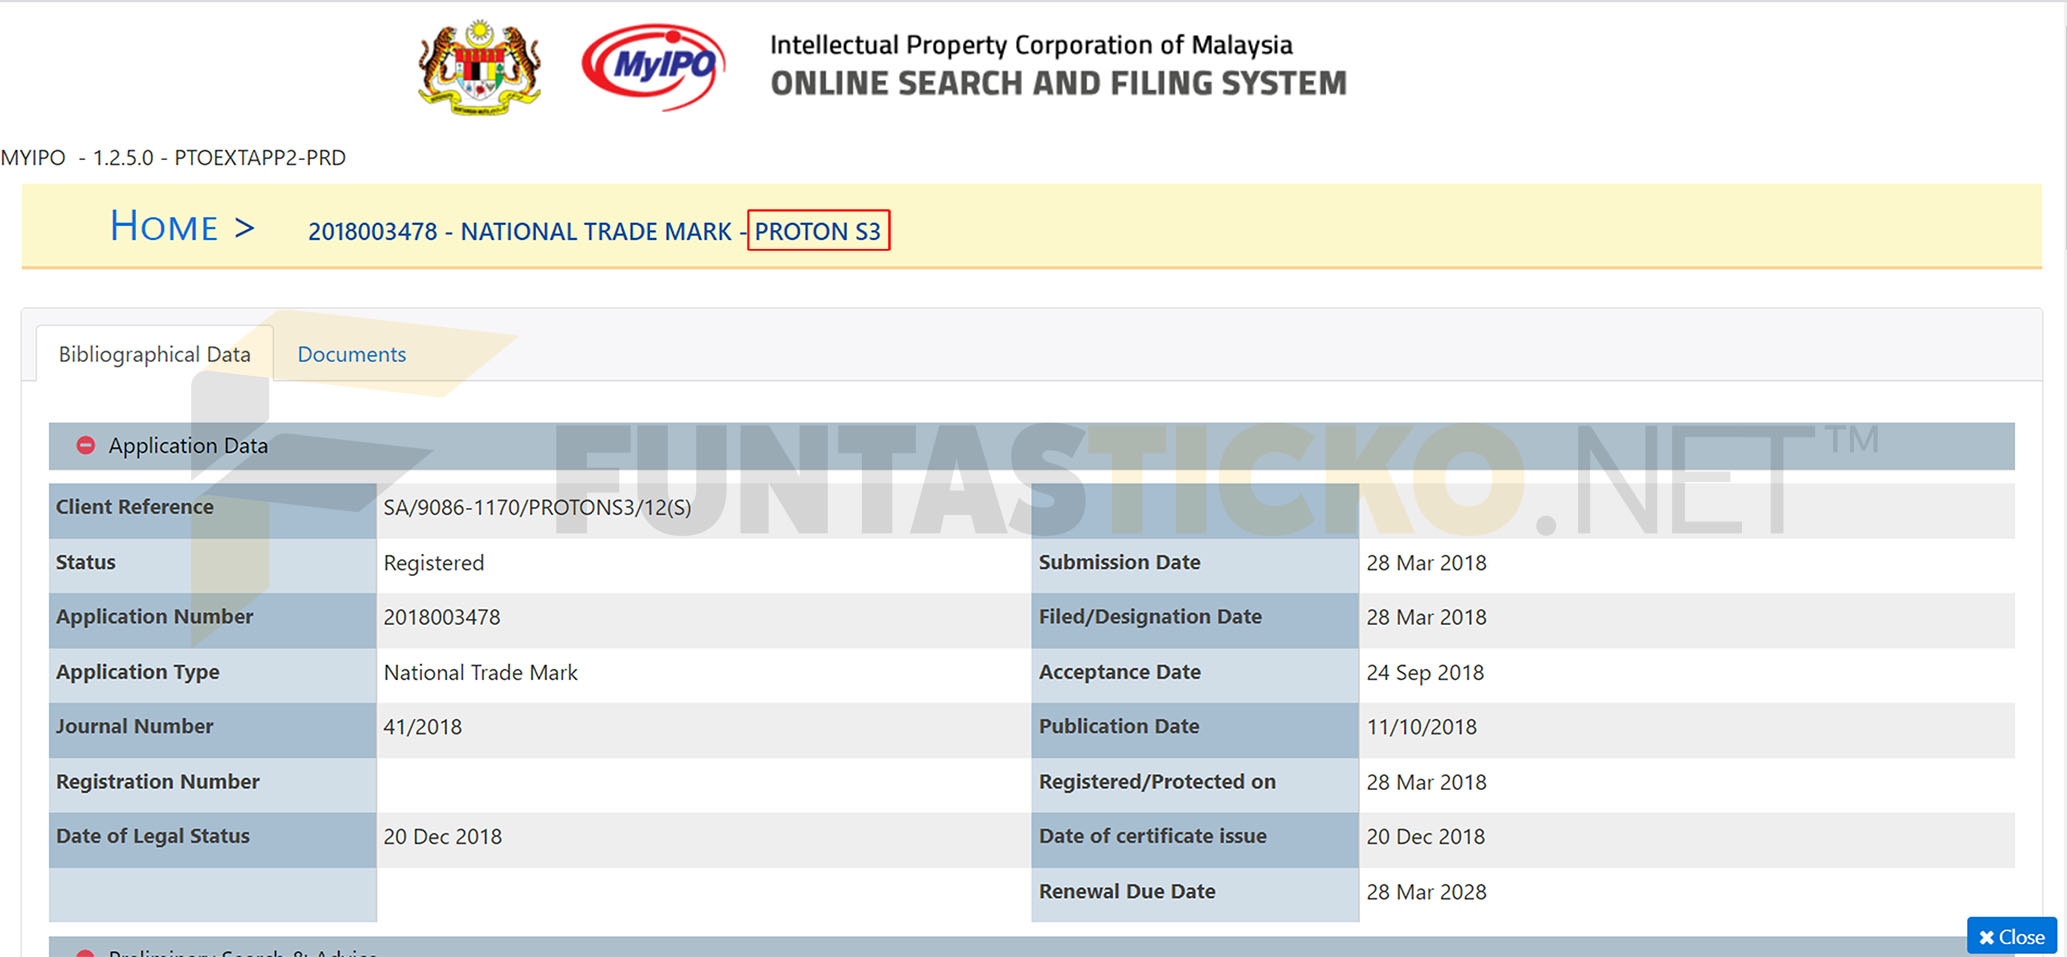
Task: Click Application Type value National Trade Mark
Action: click(x=481, y=672)
